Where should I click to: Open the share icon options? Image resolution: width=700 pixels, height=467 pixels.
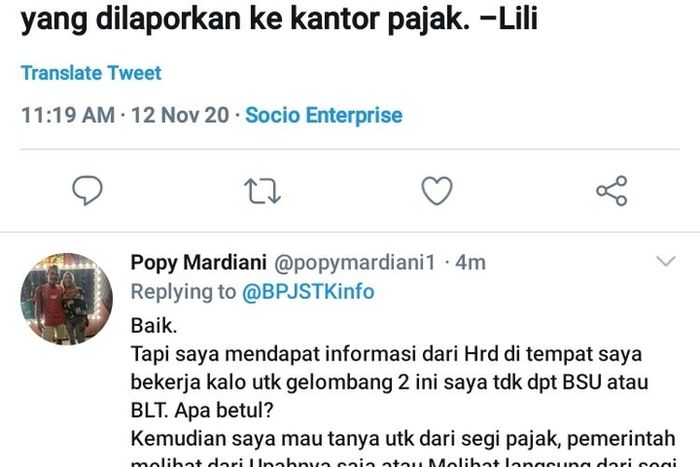click(612, 191)
